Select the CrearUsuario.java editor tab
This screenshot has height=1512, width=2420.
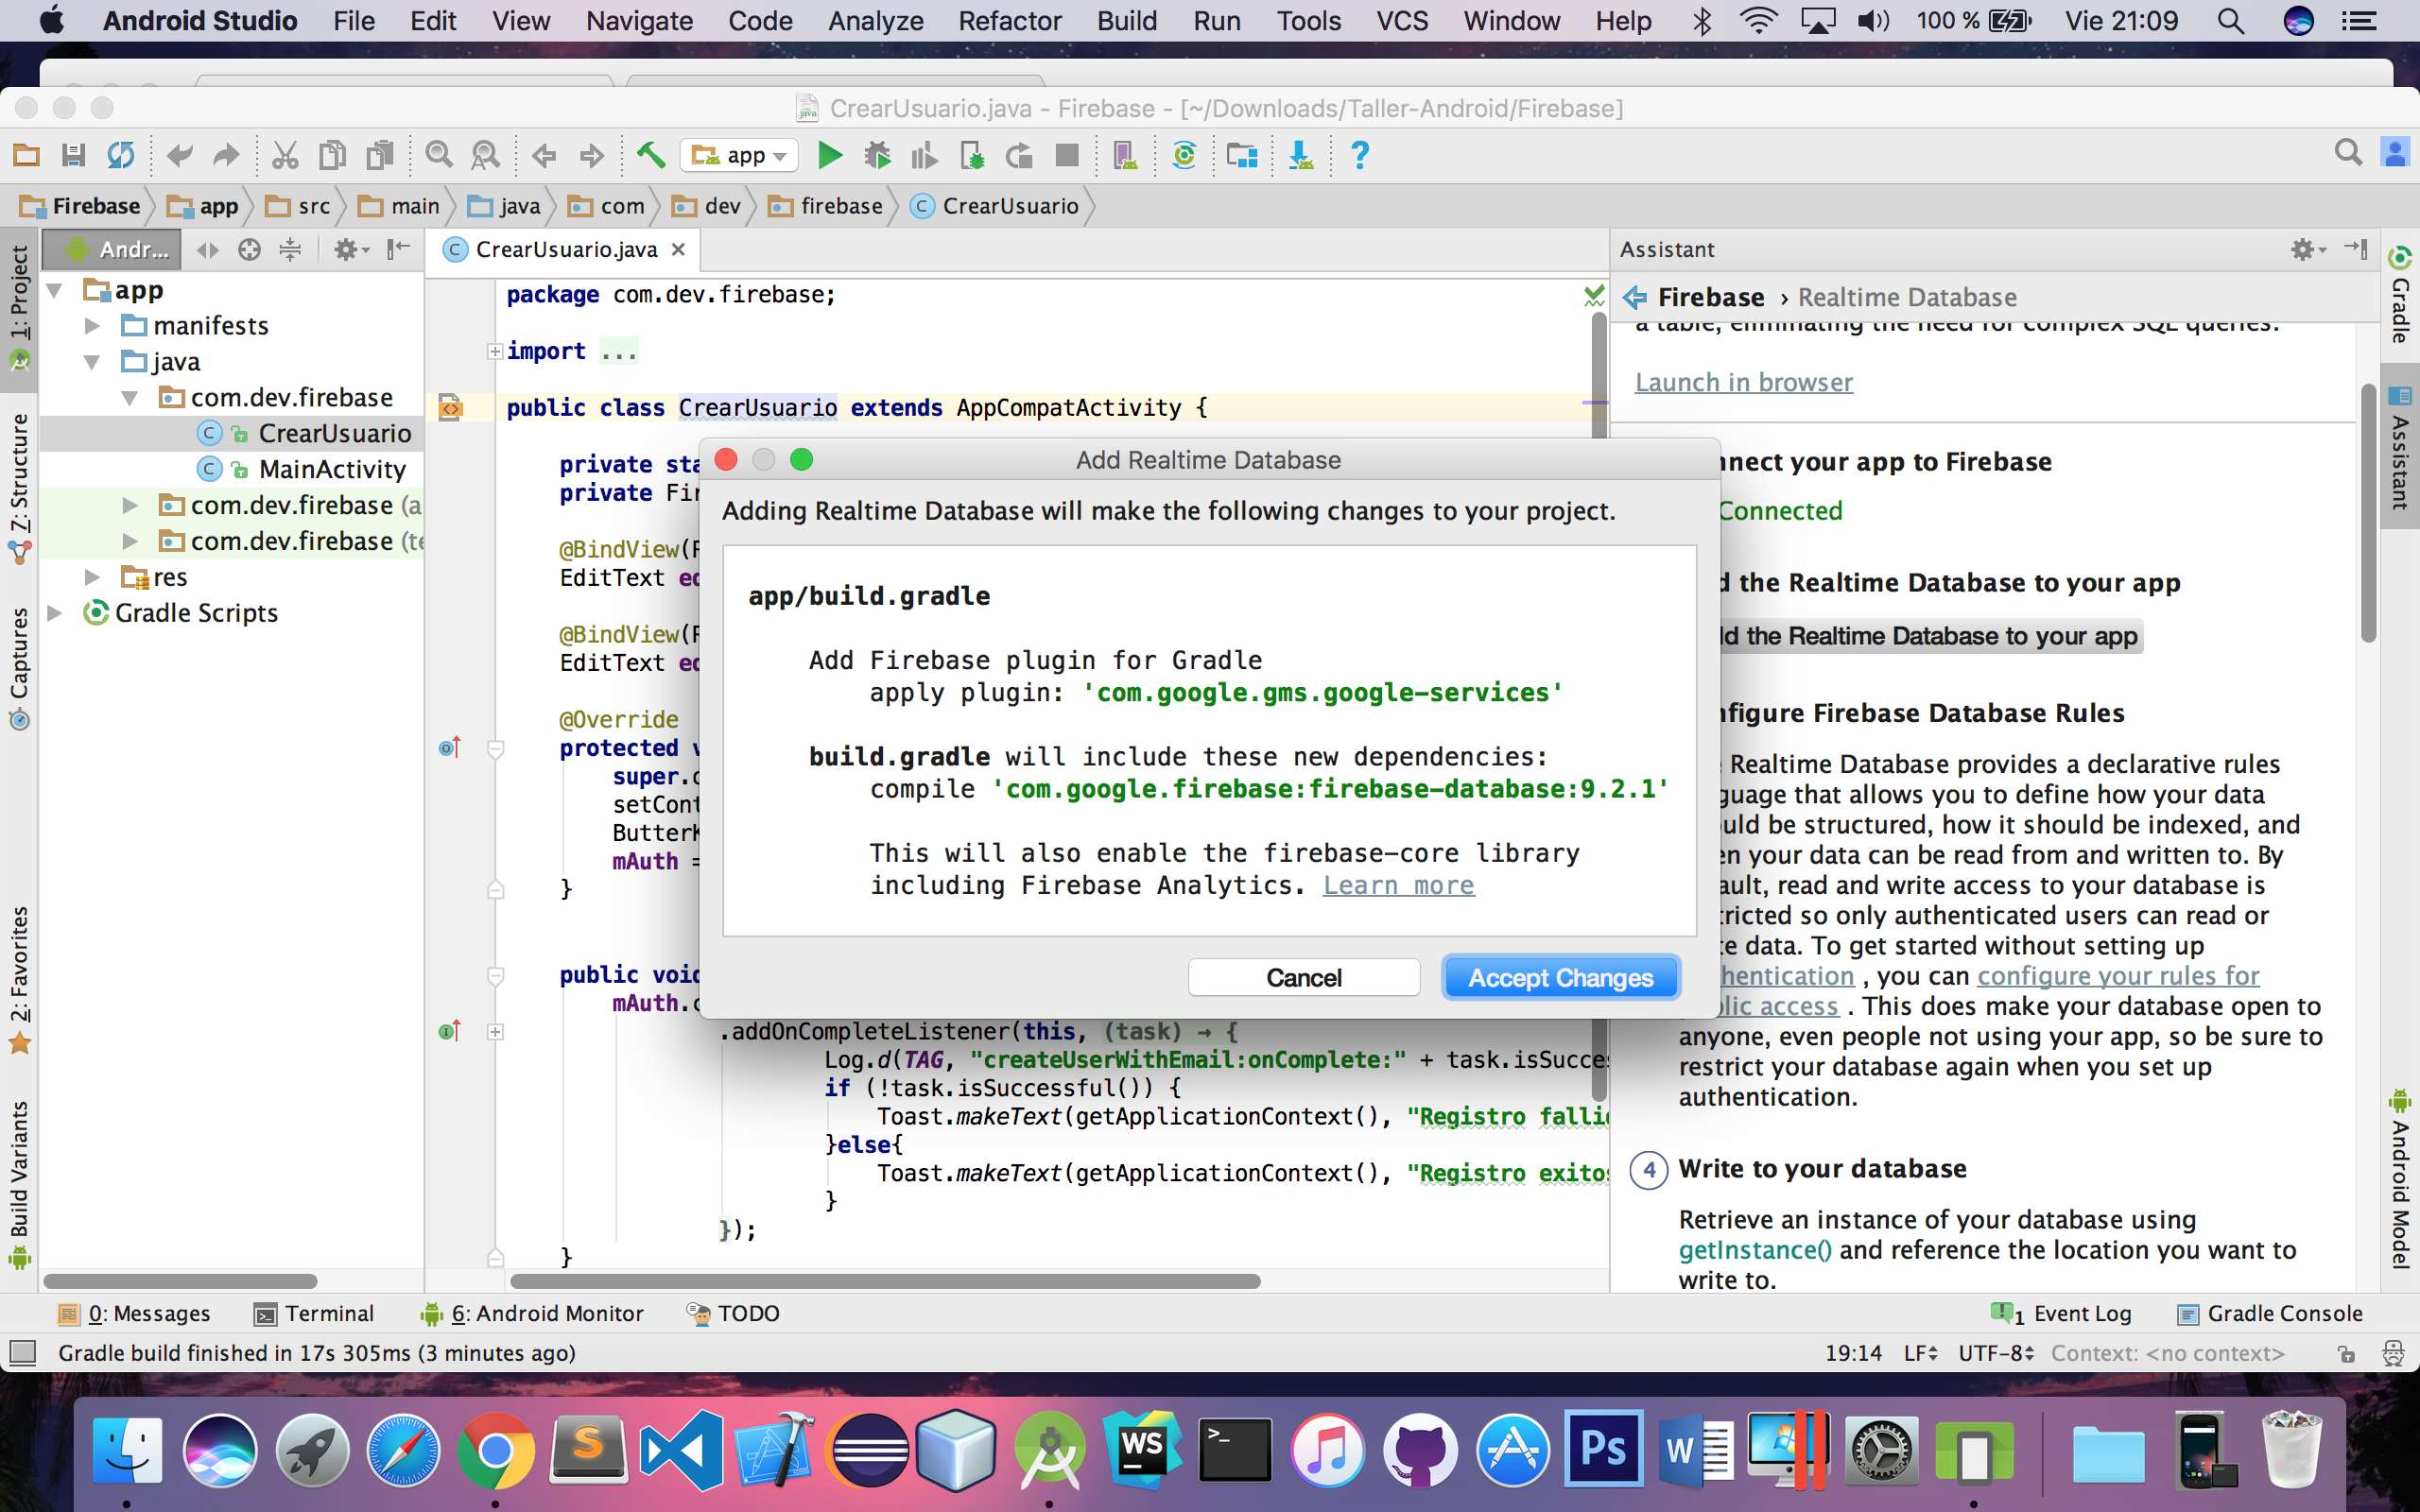coord(565,250)
